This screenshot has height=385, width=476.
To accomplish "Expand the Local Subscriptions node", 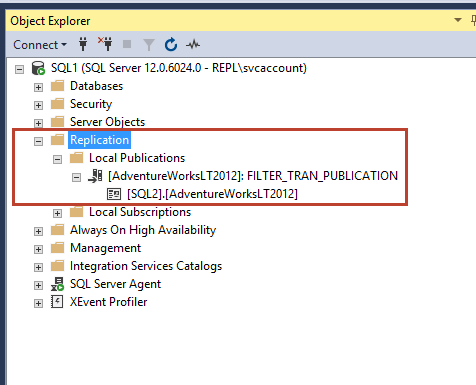I will click(57, 213).
